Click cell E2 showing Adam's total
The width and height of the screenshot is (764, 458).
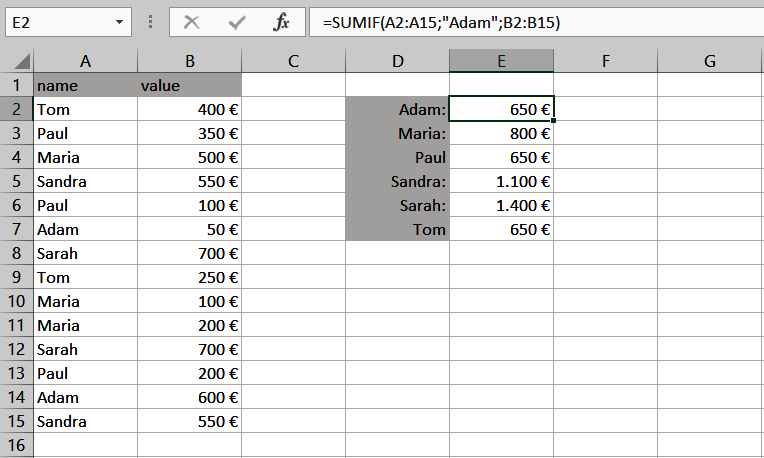coord(501,110)
